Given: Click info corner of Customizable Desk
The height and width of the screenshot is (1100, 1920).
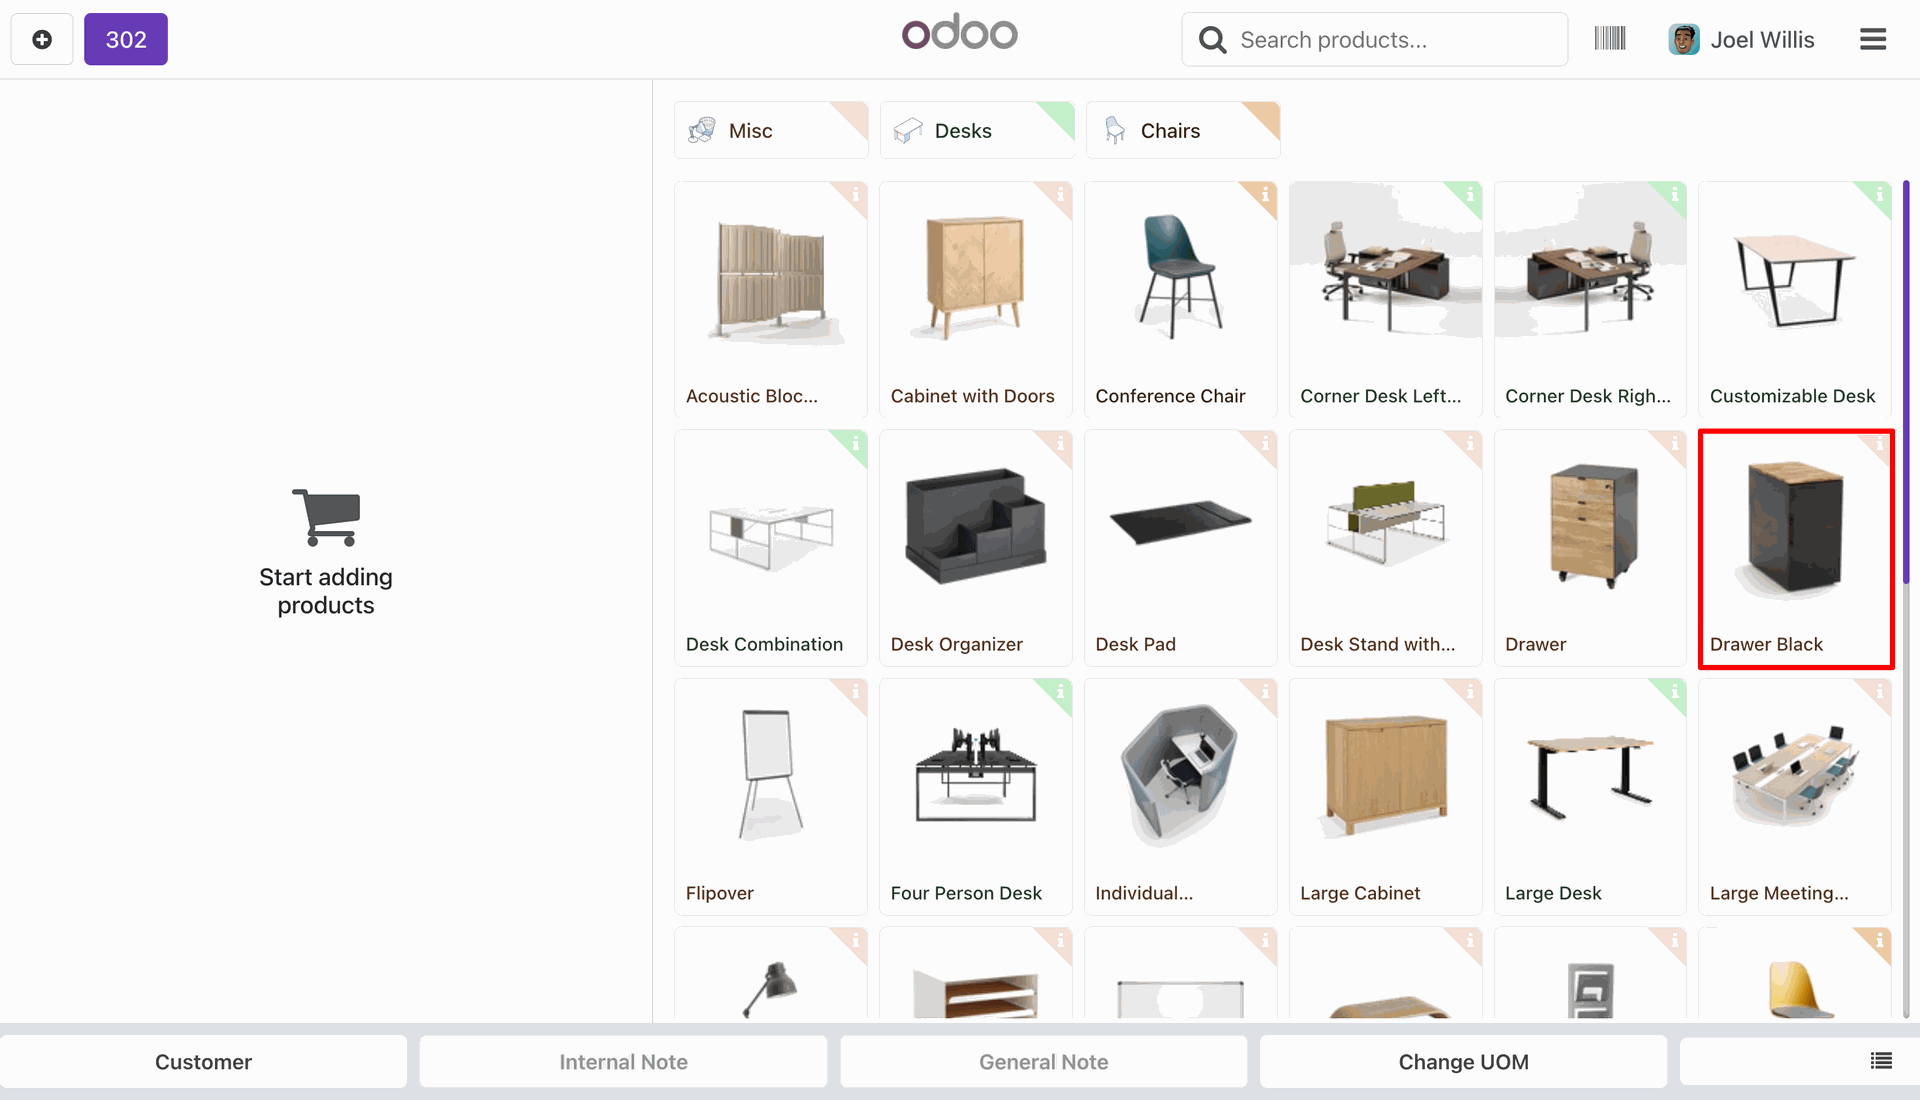Looking at the screenshot, I should coord(1878,195).
